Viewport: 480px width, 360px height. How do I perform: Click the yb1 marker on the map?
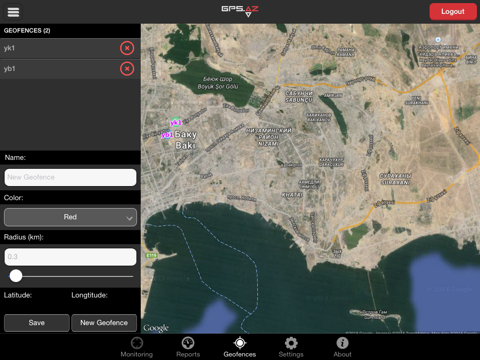[x=167, y=135]
